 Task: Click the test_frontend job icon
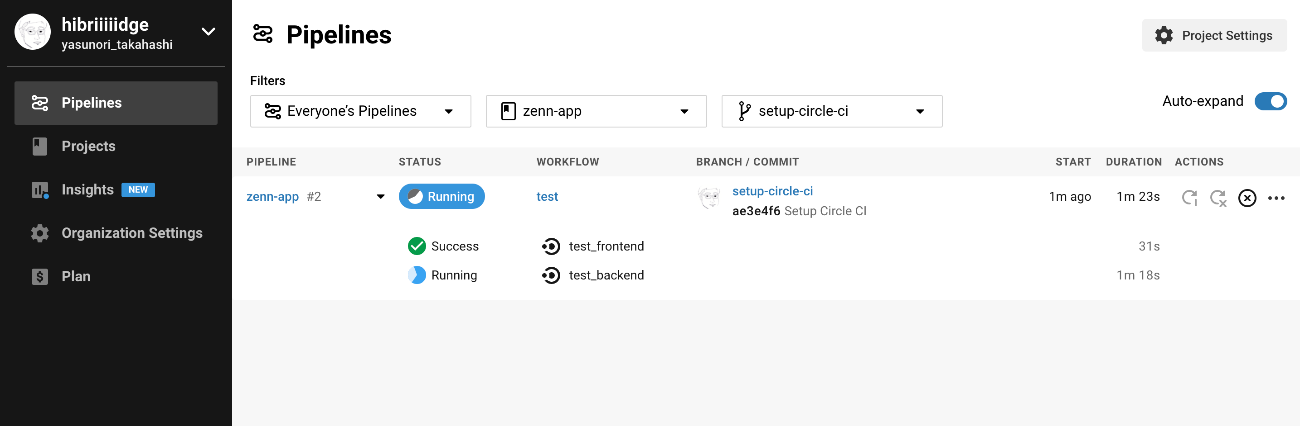click(550, 246)
